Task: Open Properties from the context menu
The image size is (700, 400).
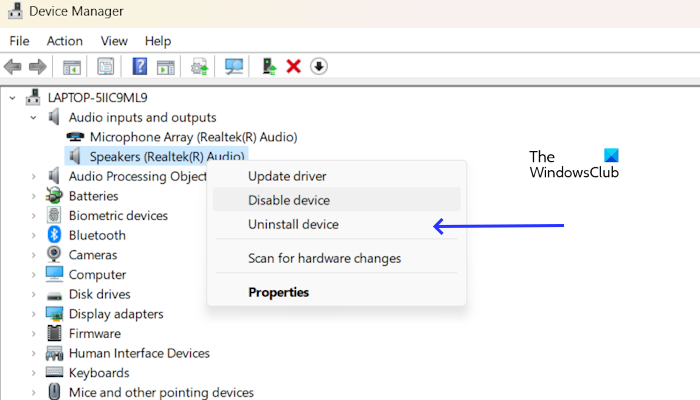Action: coord(278,292)
